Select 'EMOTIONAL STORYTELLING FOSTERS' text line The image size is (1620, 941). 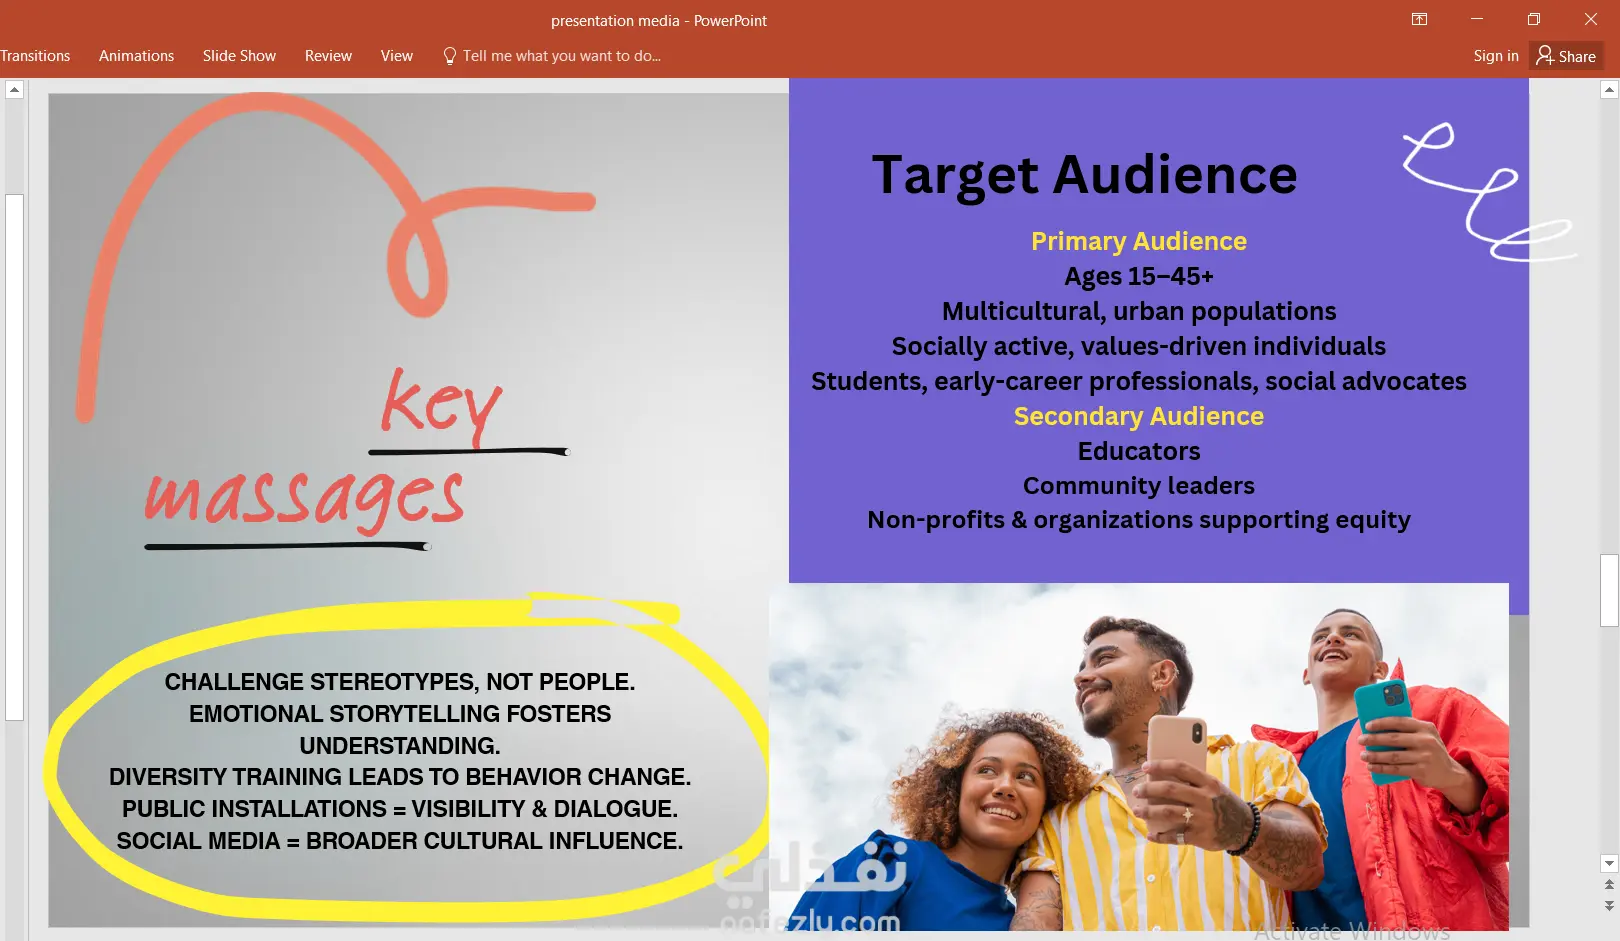(x=400, y=714)
